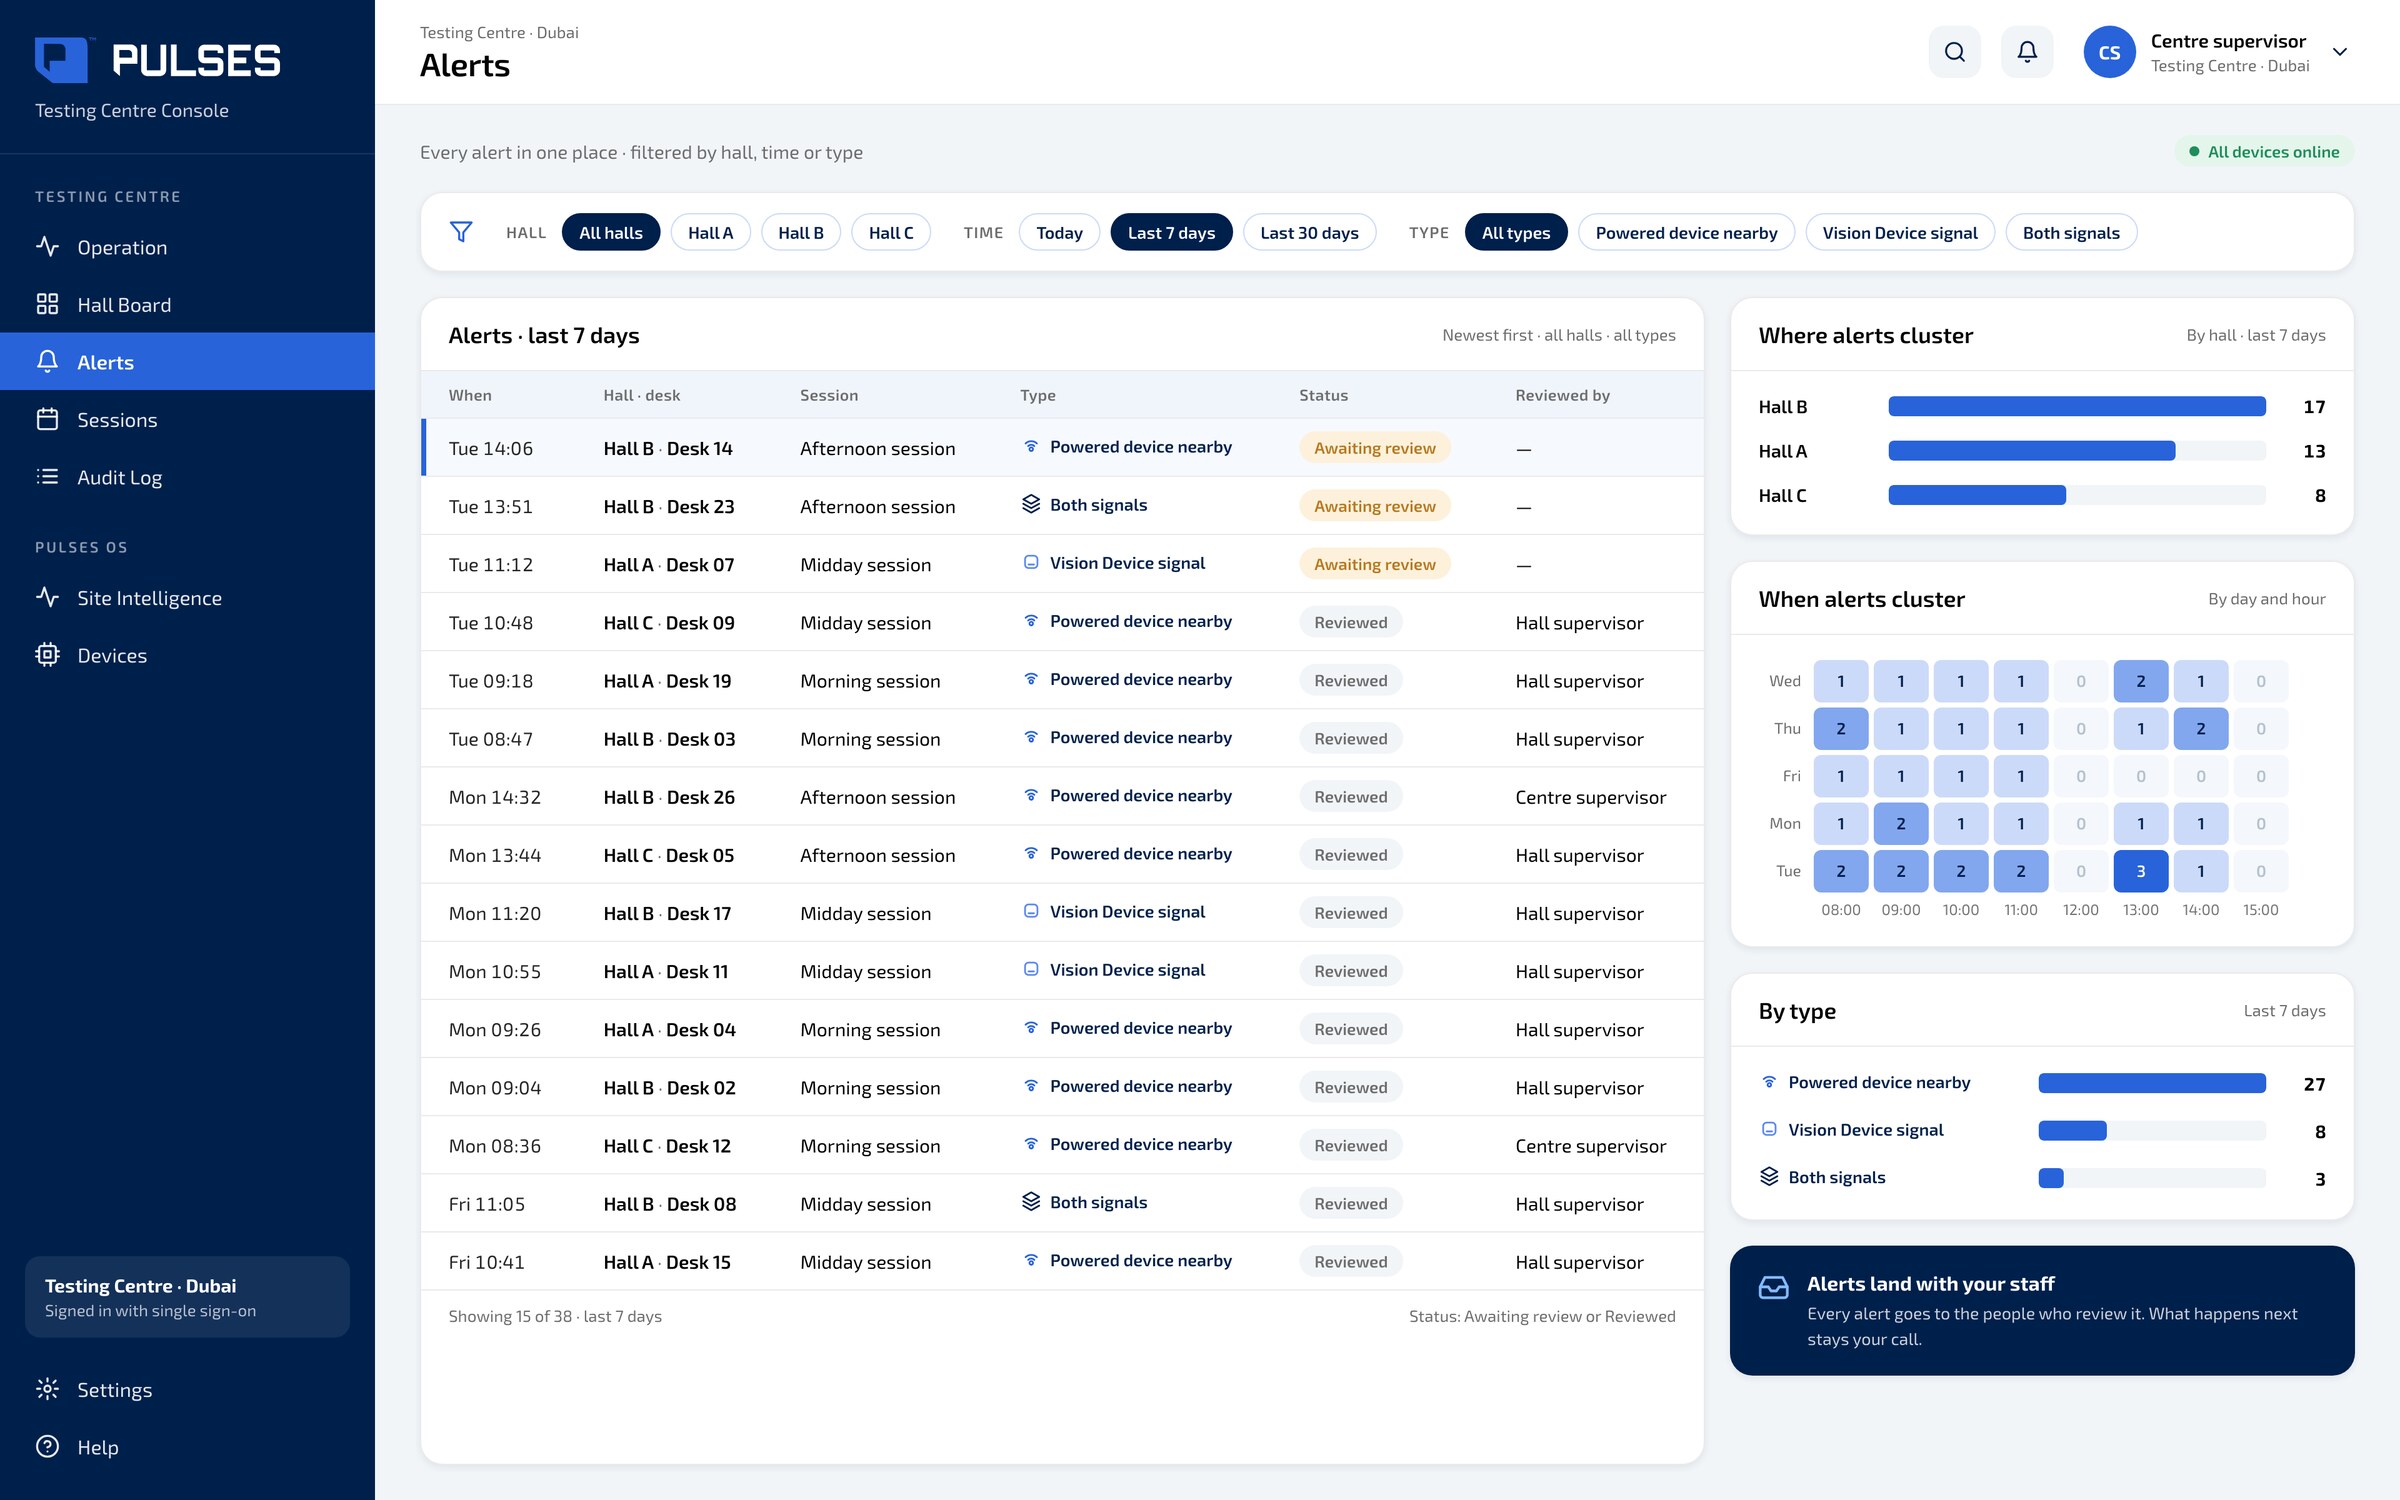Click the Help question mark icon

pyautogui.click(x=47, y=1447)
